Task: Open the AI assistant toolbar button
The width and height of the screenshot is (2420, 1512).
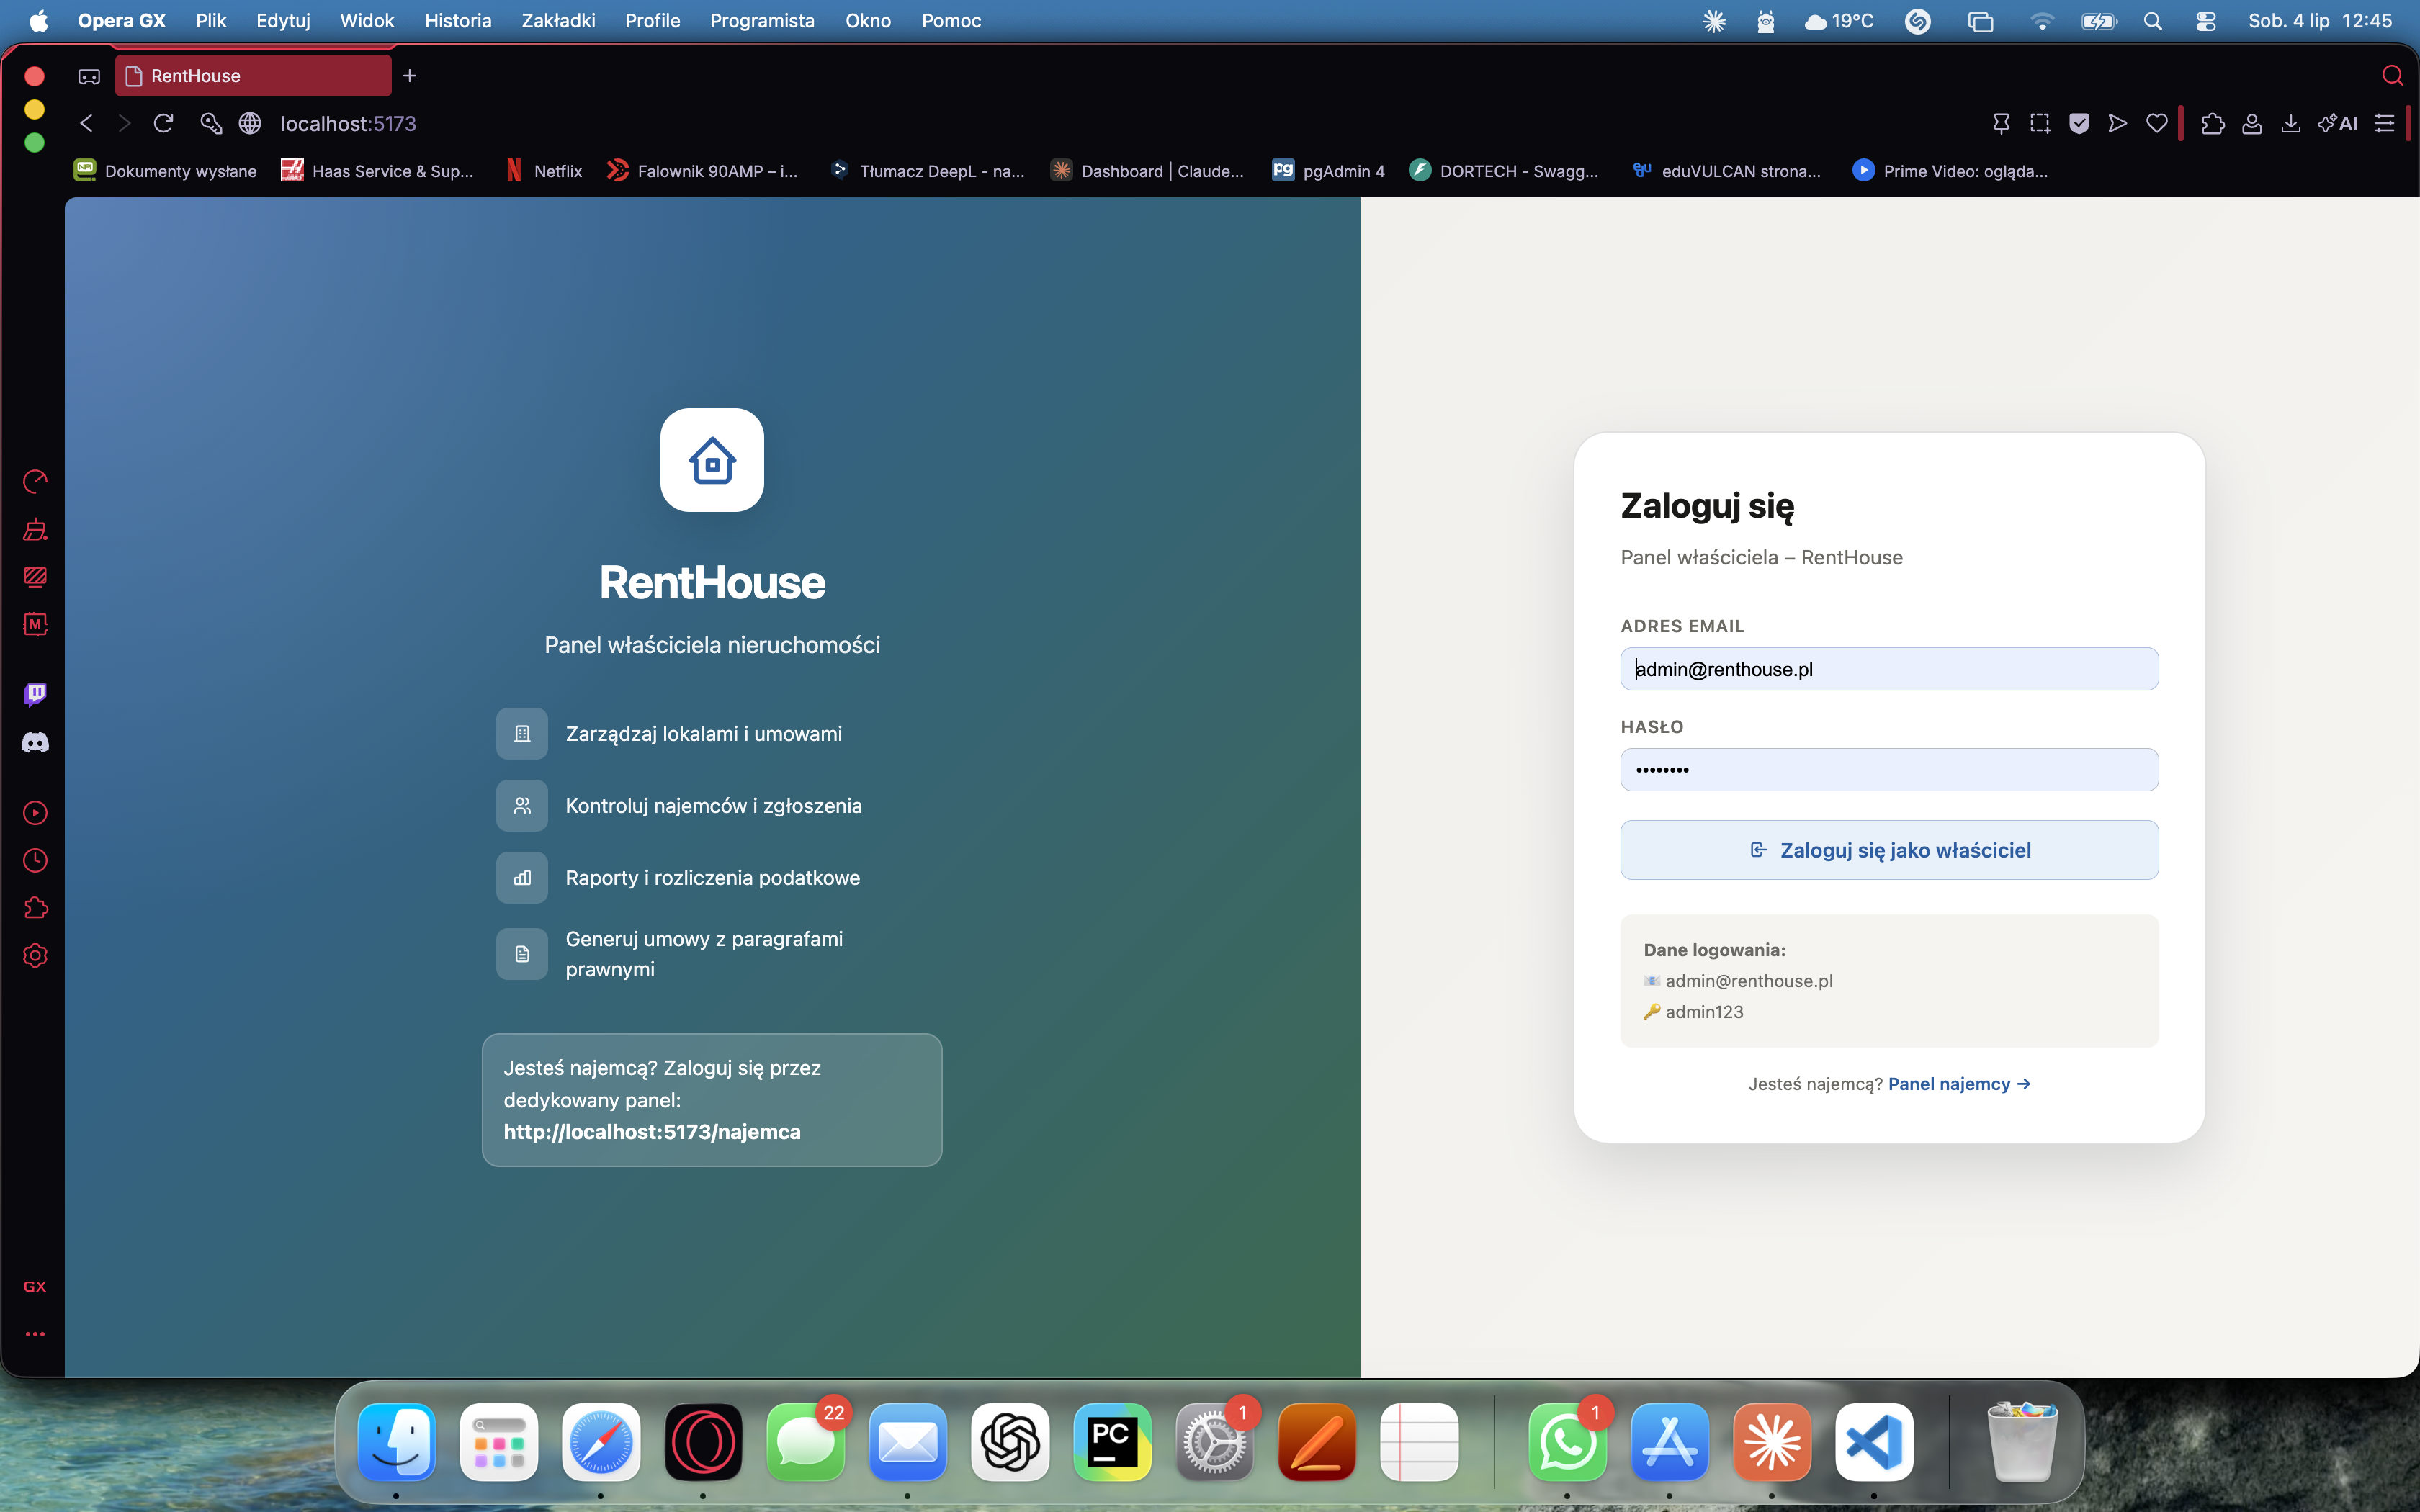Action: coord(2338,123)
